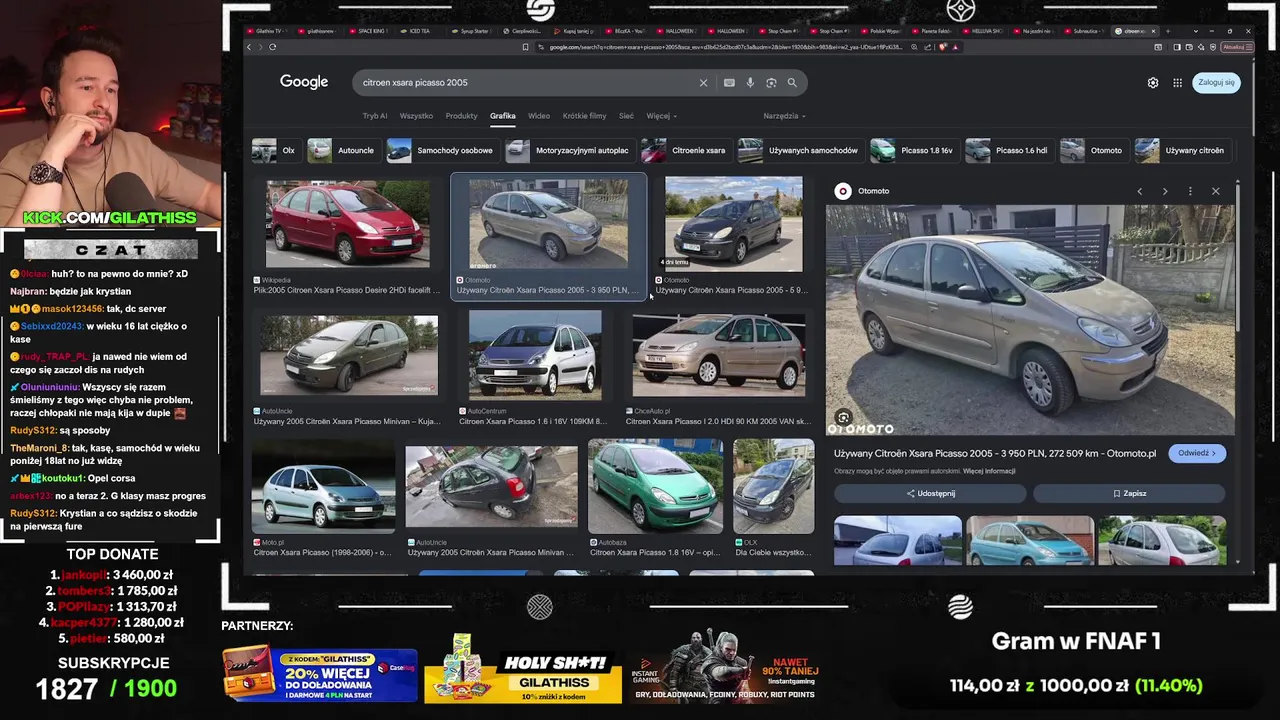This screenshot has height=720, width=1280.
Task: Open the Brave Shields lion icon
Action: [942, 47]
